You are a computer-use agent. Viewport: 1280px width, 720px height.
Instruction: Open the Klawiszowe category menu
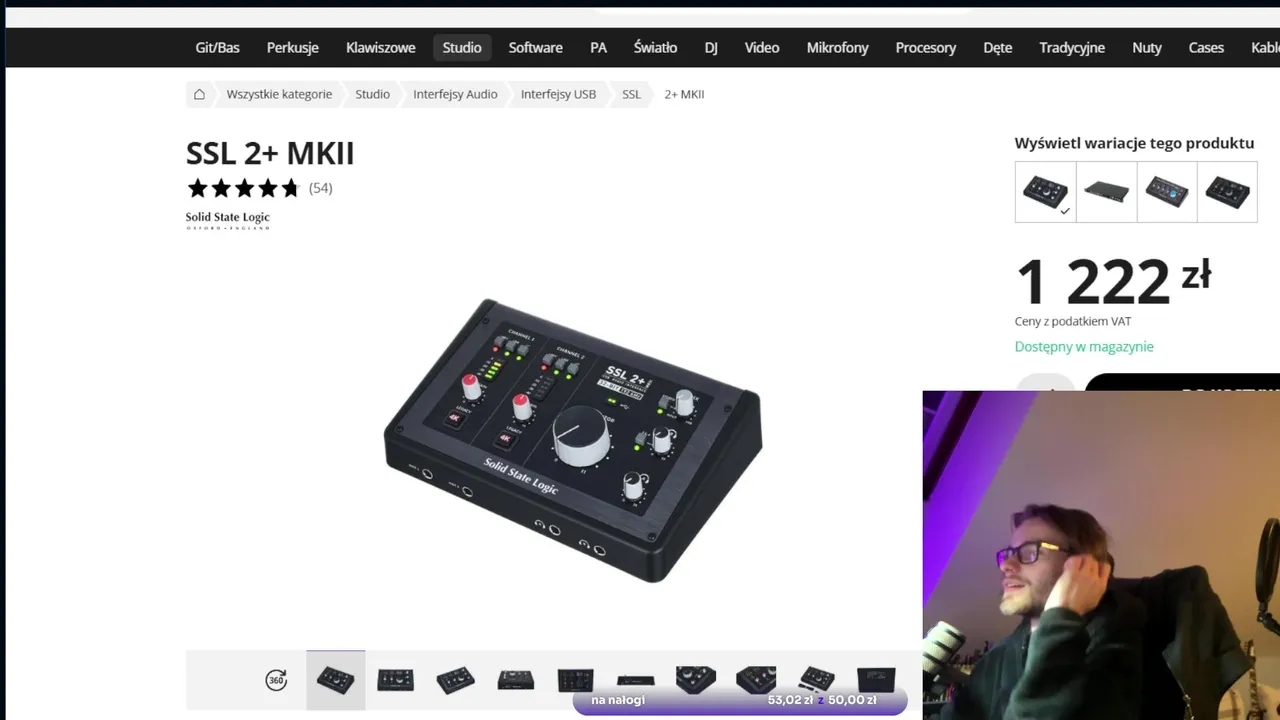point(381,47)
